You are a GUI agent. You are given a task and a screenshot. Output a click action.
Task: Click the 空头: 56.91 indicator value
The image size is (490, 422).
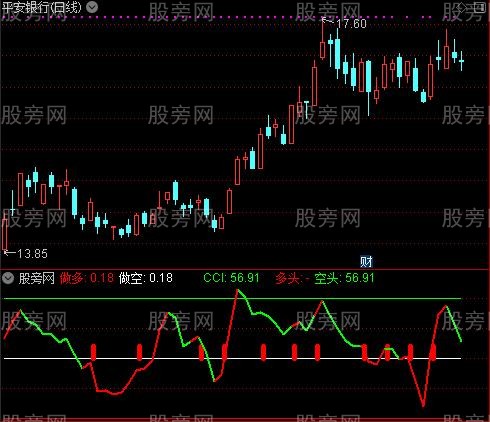[x=344, y=278]
